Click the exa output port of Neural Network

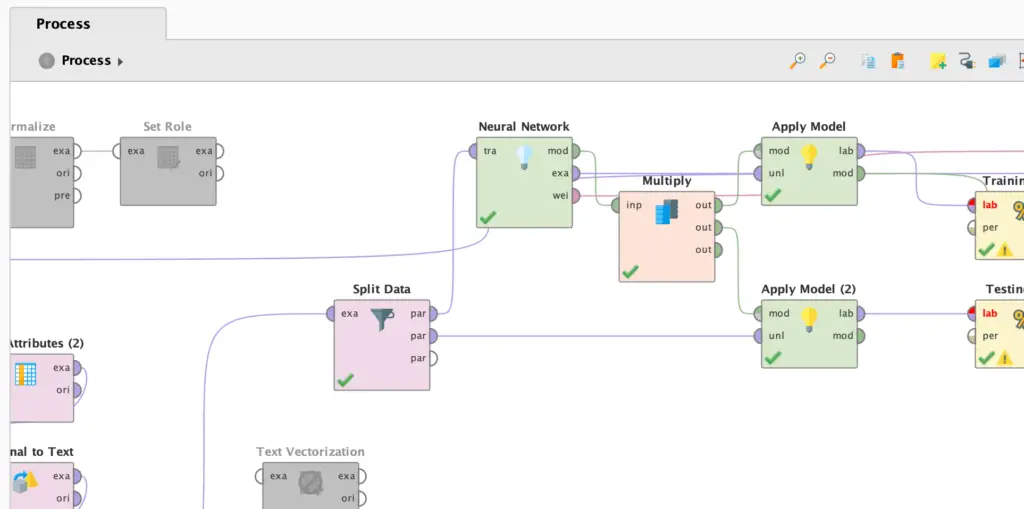pyautogui.click(x=575, y=174)
